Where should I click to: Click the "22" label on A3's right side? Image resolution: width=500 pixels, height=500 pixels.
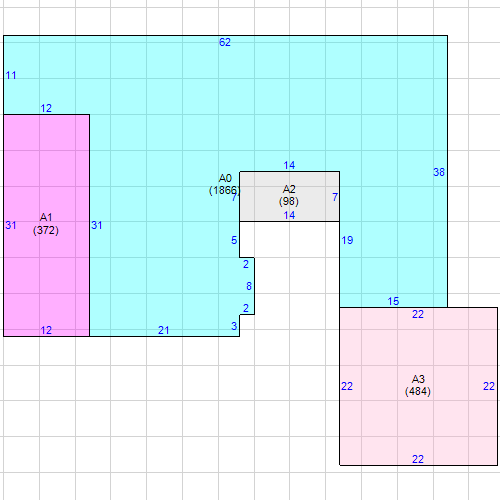point(489,386)
